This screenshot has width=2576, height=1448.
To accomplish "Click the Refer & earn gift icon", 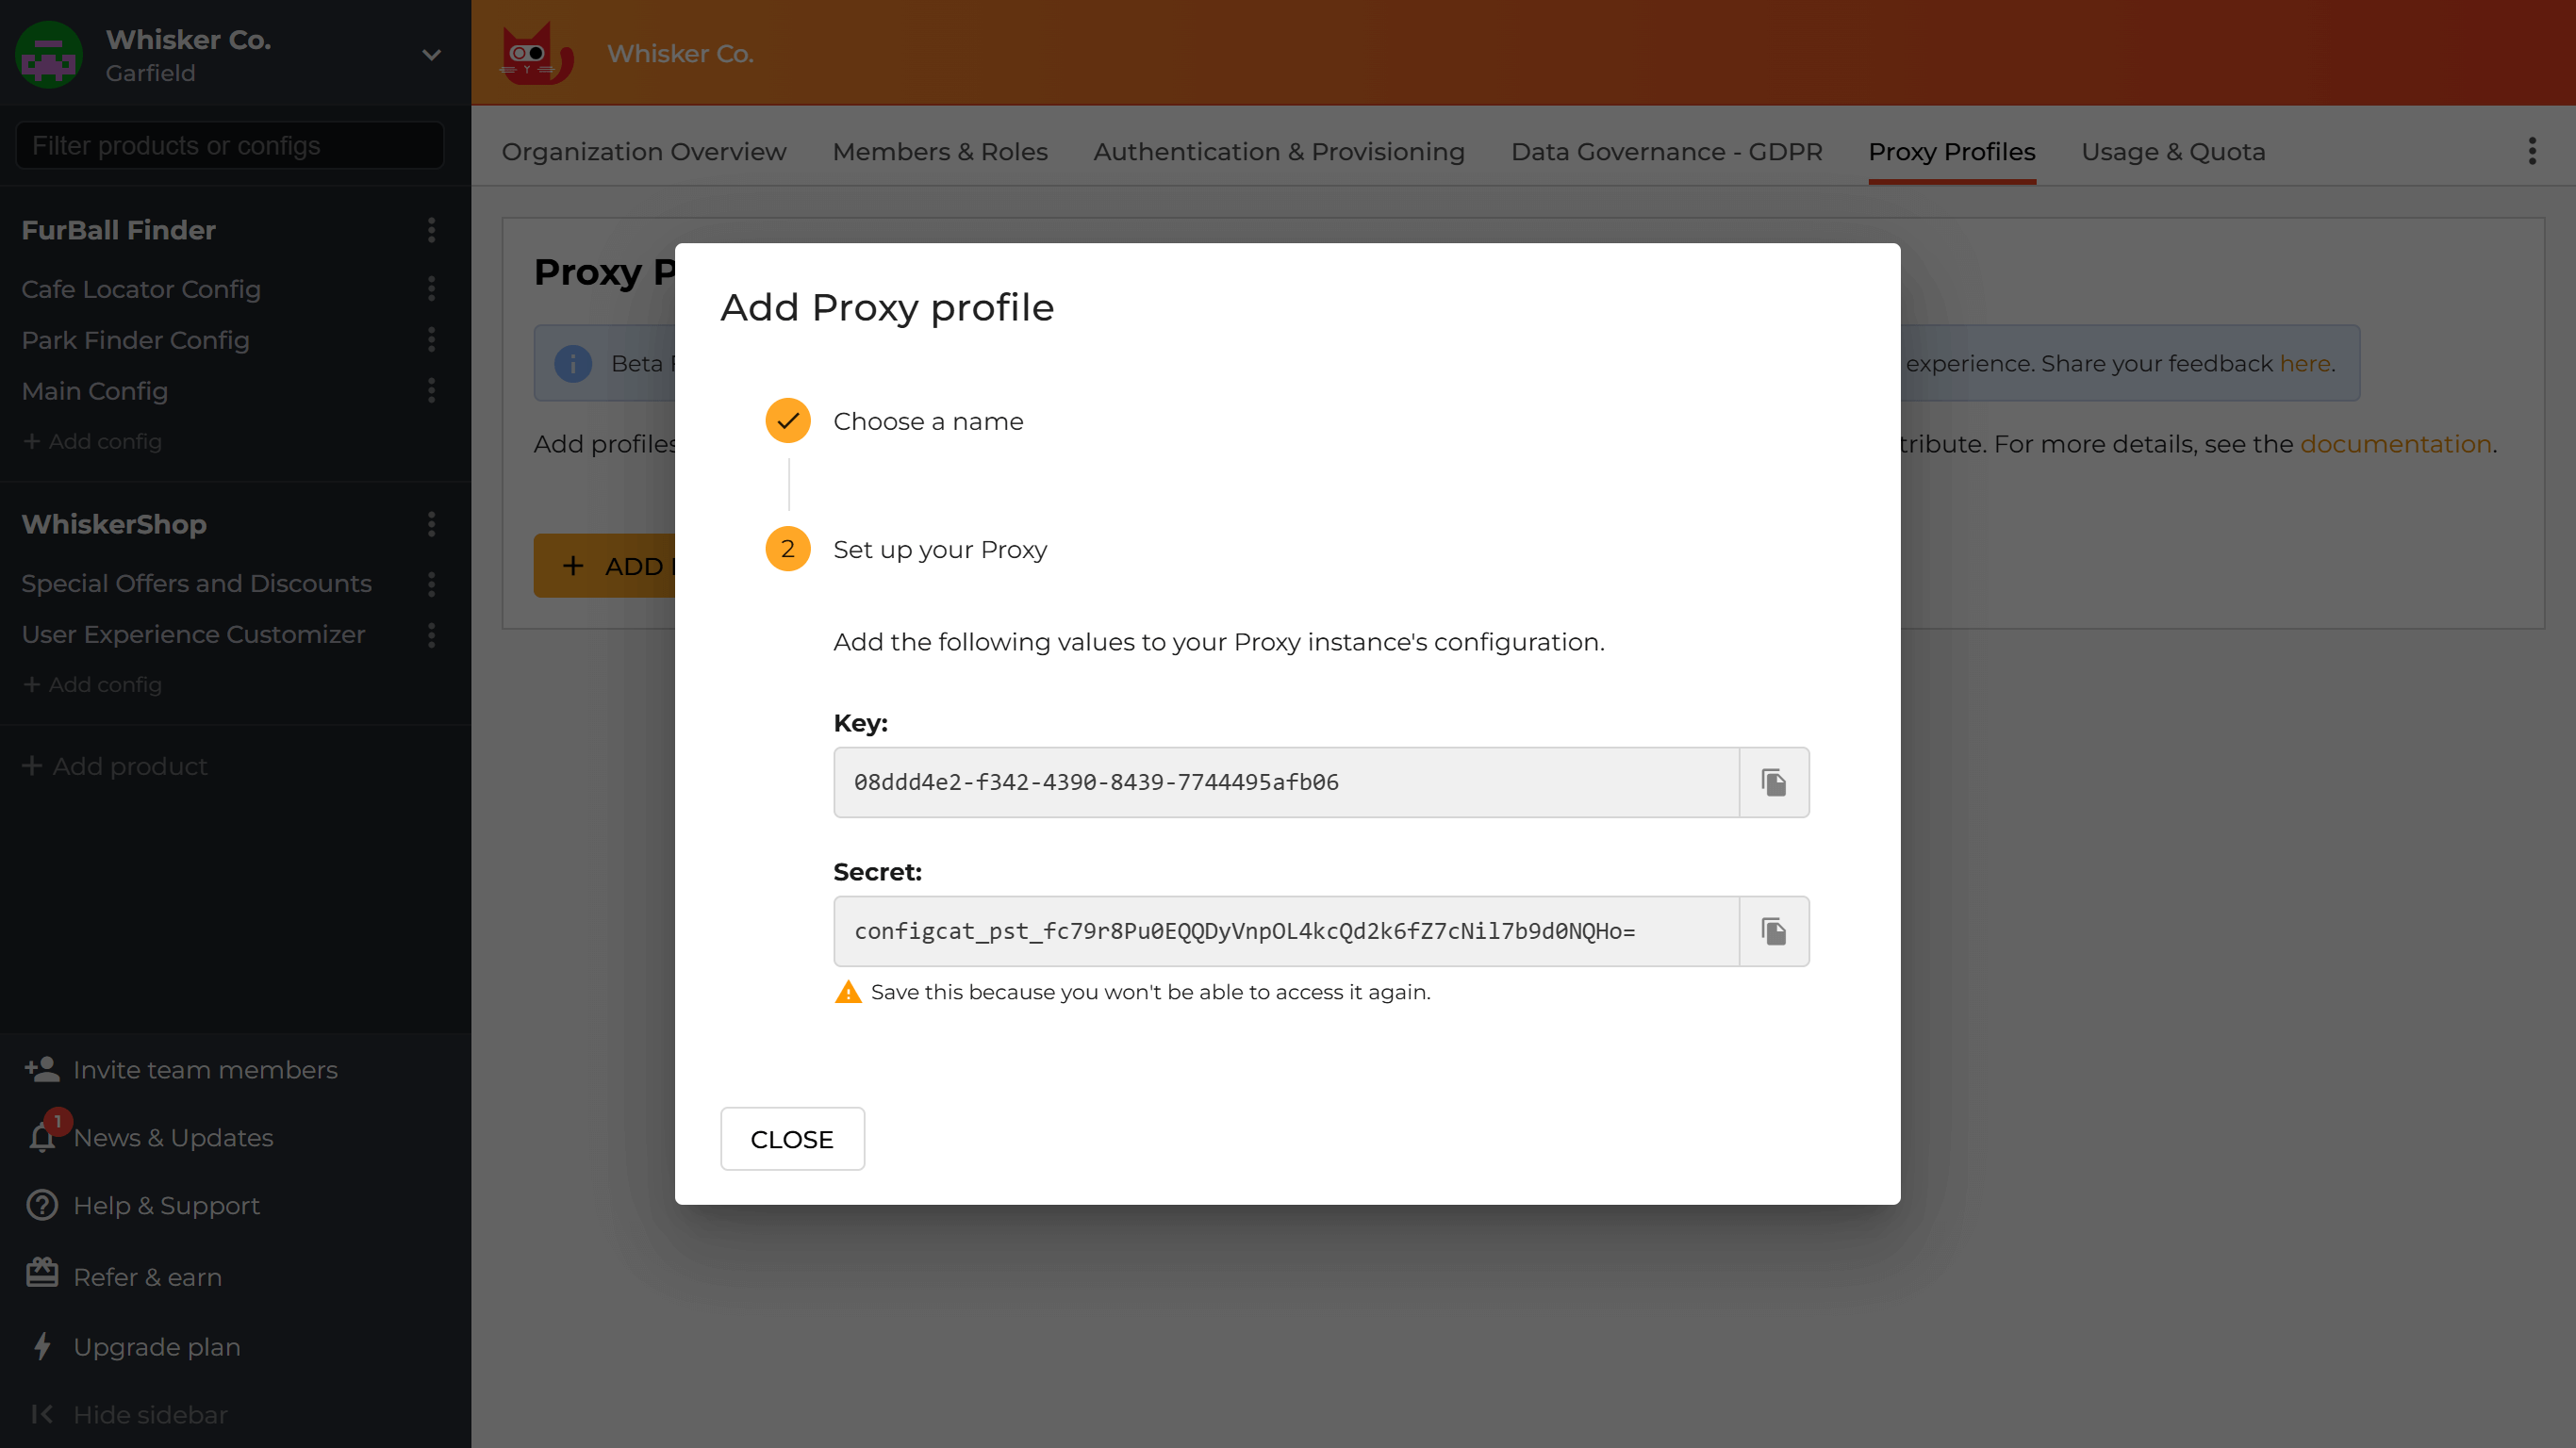I will coord(41,1272).
